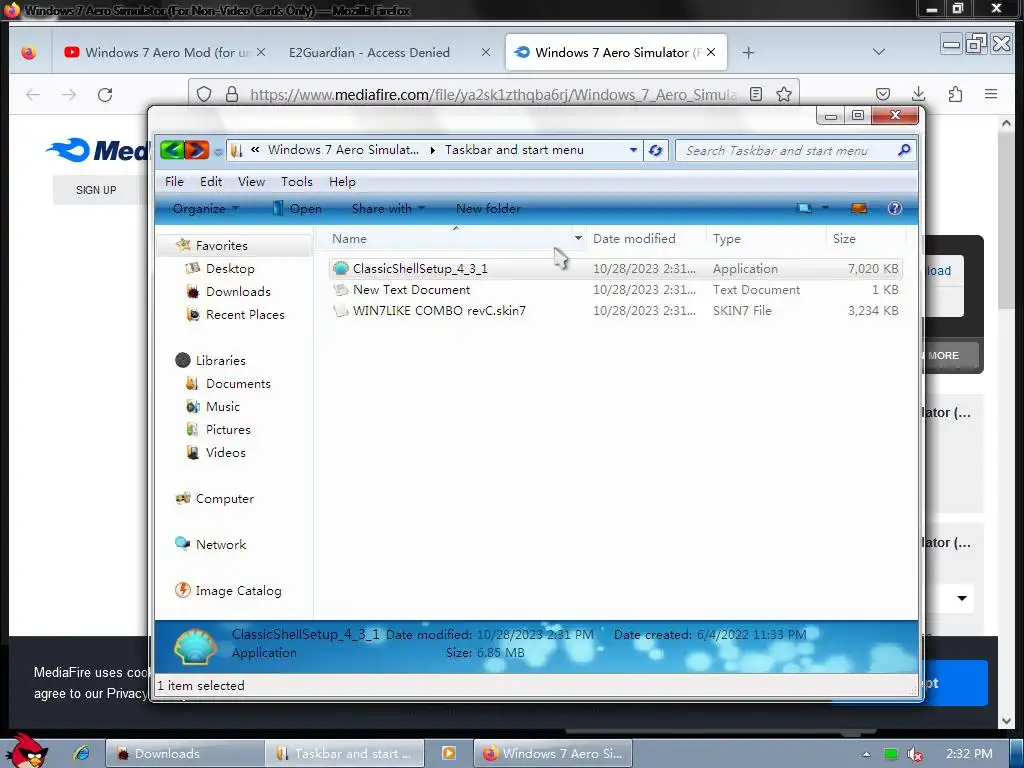Open the Tools menu in Explorer
Viewport: 1024px width, 768px height.
296,182
